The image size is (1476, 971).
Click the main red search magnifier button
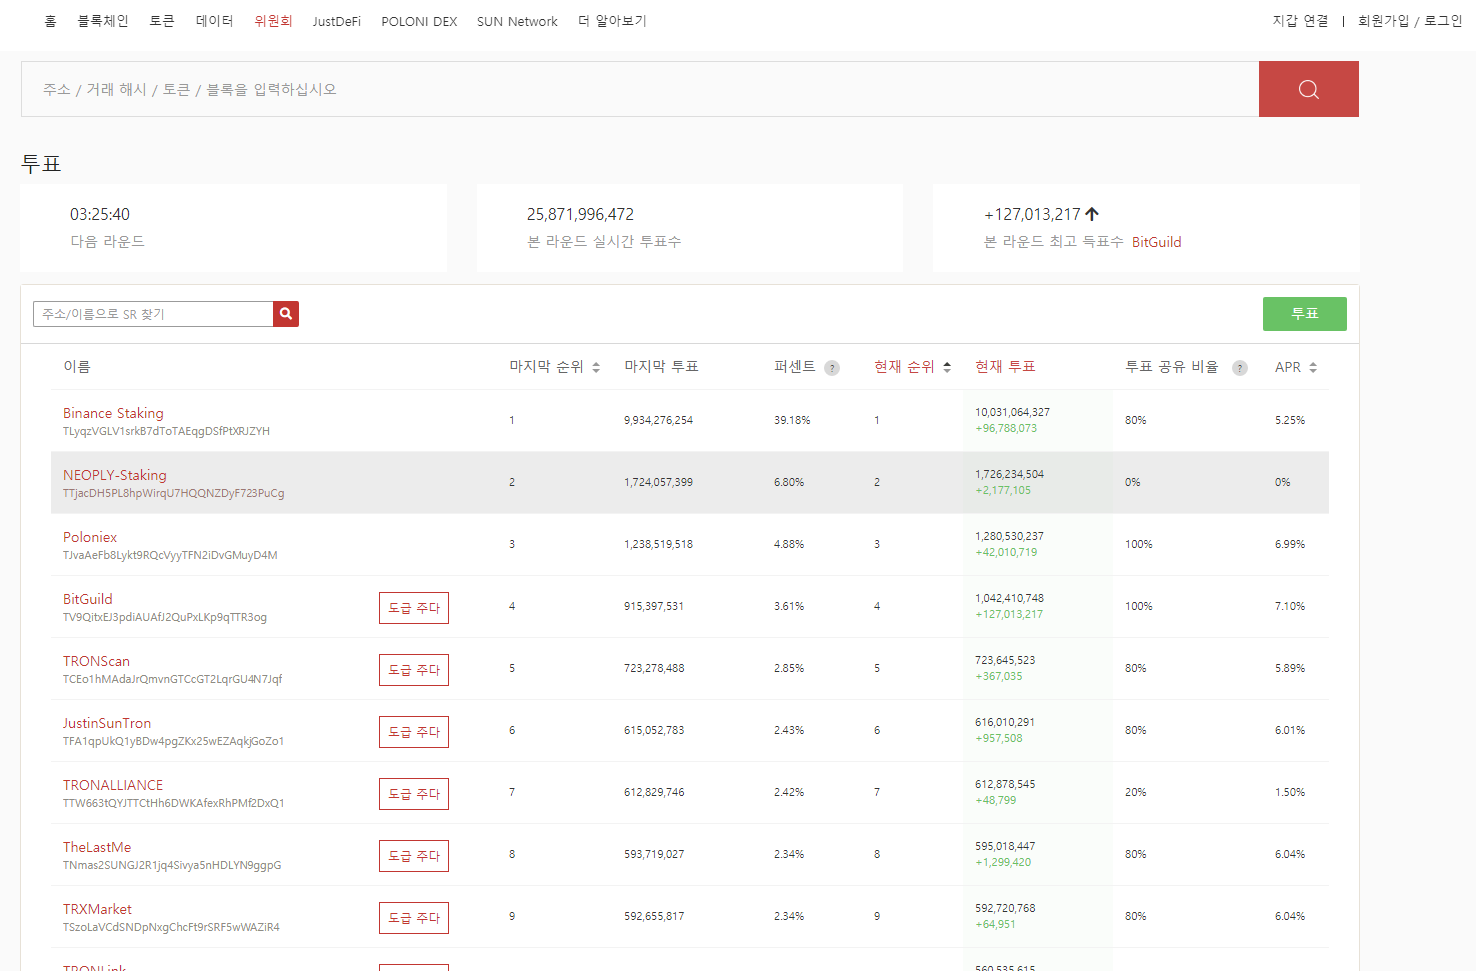(1308, 89)
